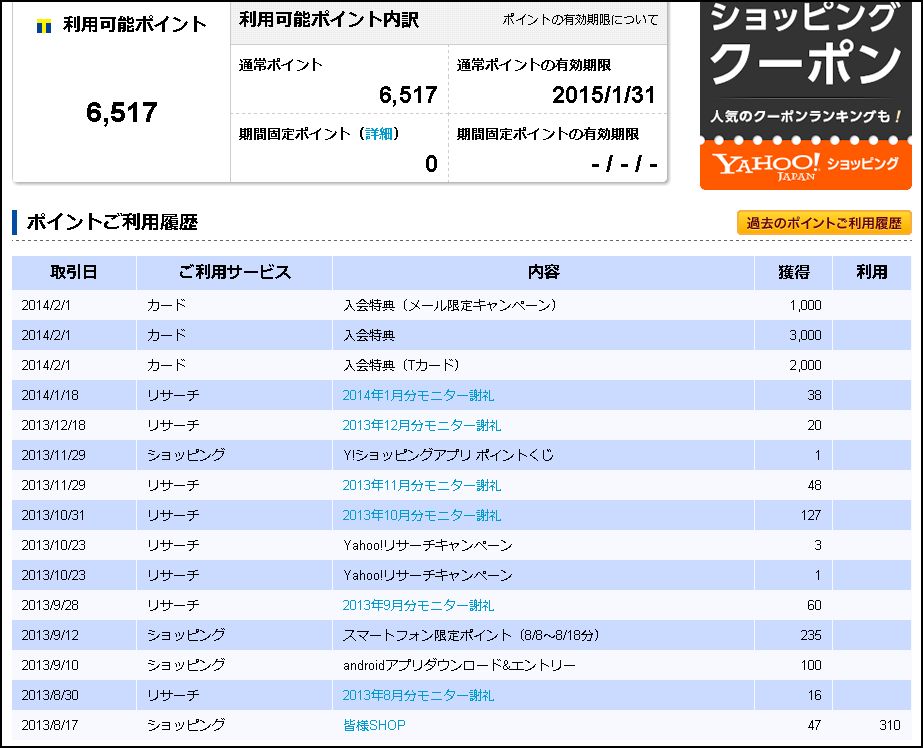The width and height of the screenshot is (923, 748).
Task: Open 2013年9月分モニター謝礼 link
Action: click(x=418, y=605)
